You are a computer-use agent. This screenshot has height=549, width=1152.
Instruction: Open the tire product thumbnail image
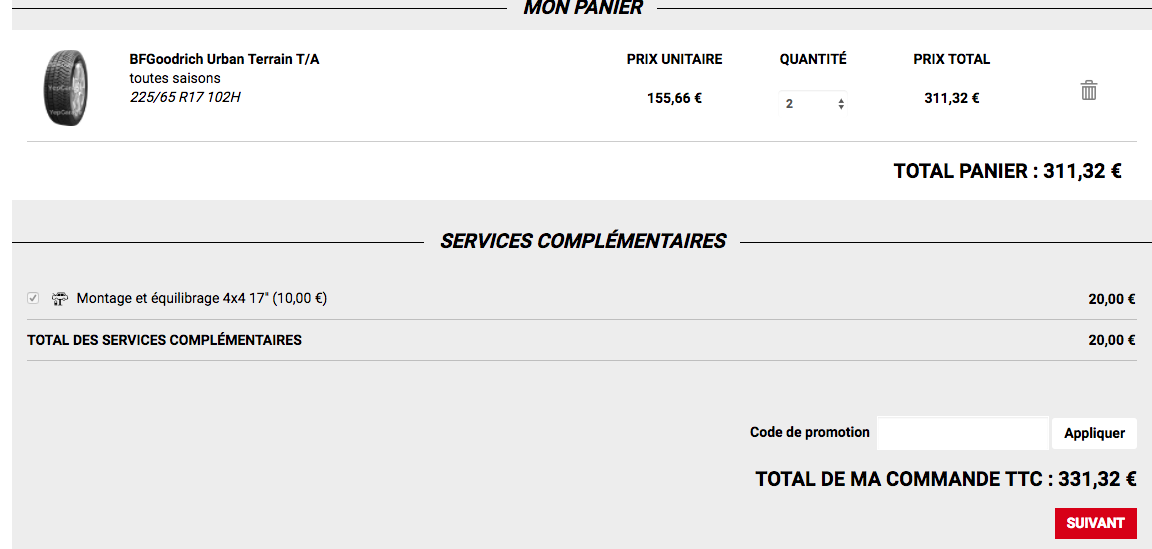coord(65,86)
